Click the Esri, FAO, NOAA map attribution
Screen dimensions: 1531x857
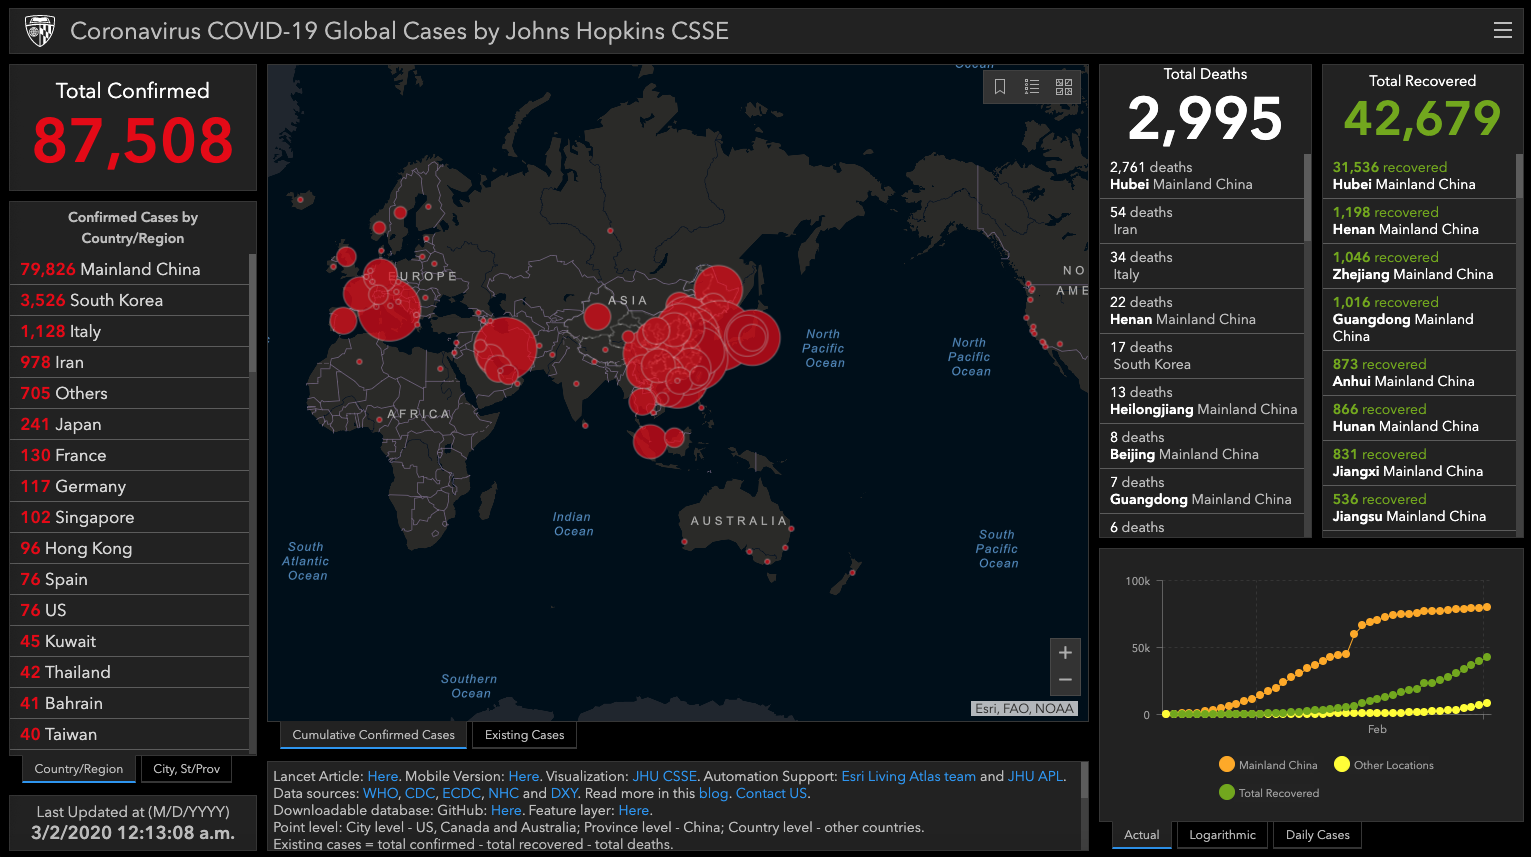(x=1024, y=708)
